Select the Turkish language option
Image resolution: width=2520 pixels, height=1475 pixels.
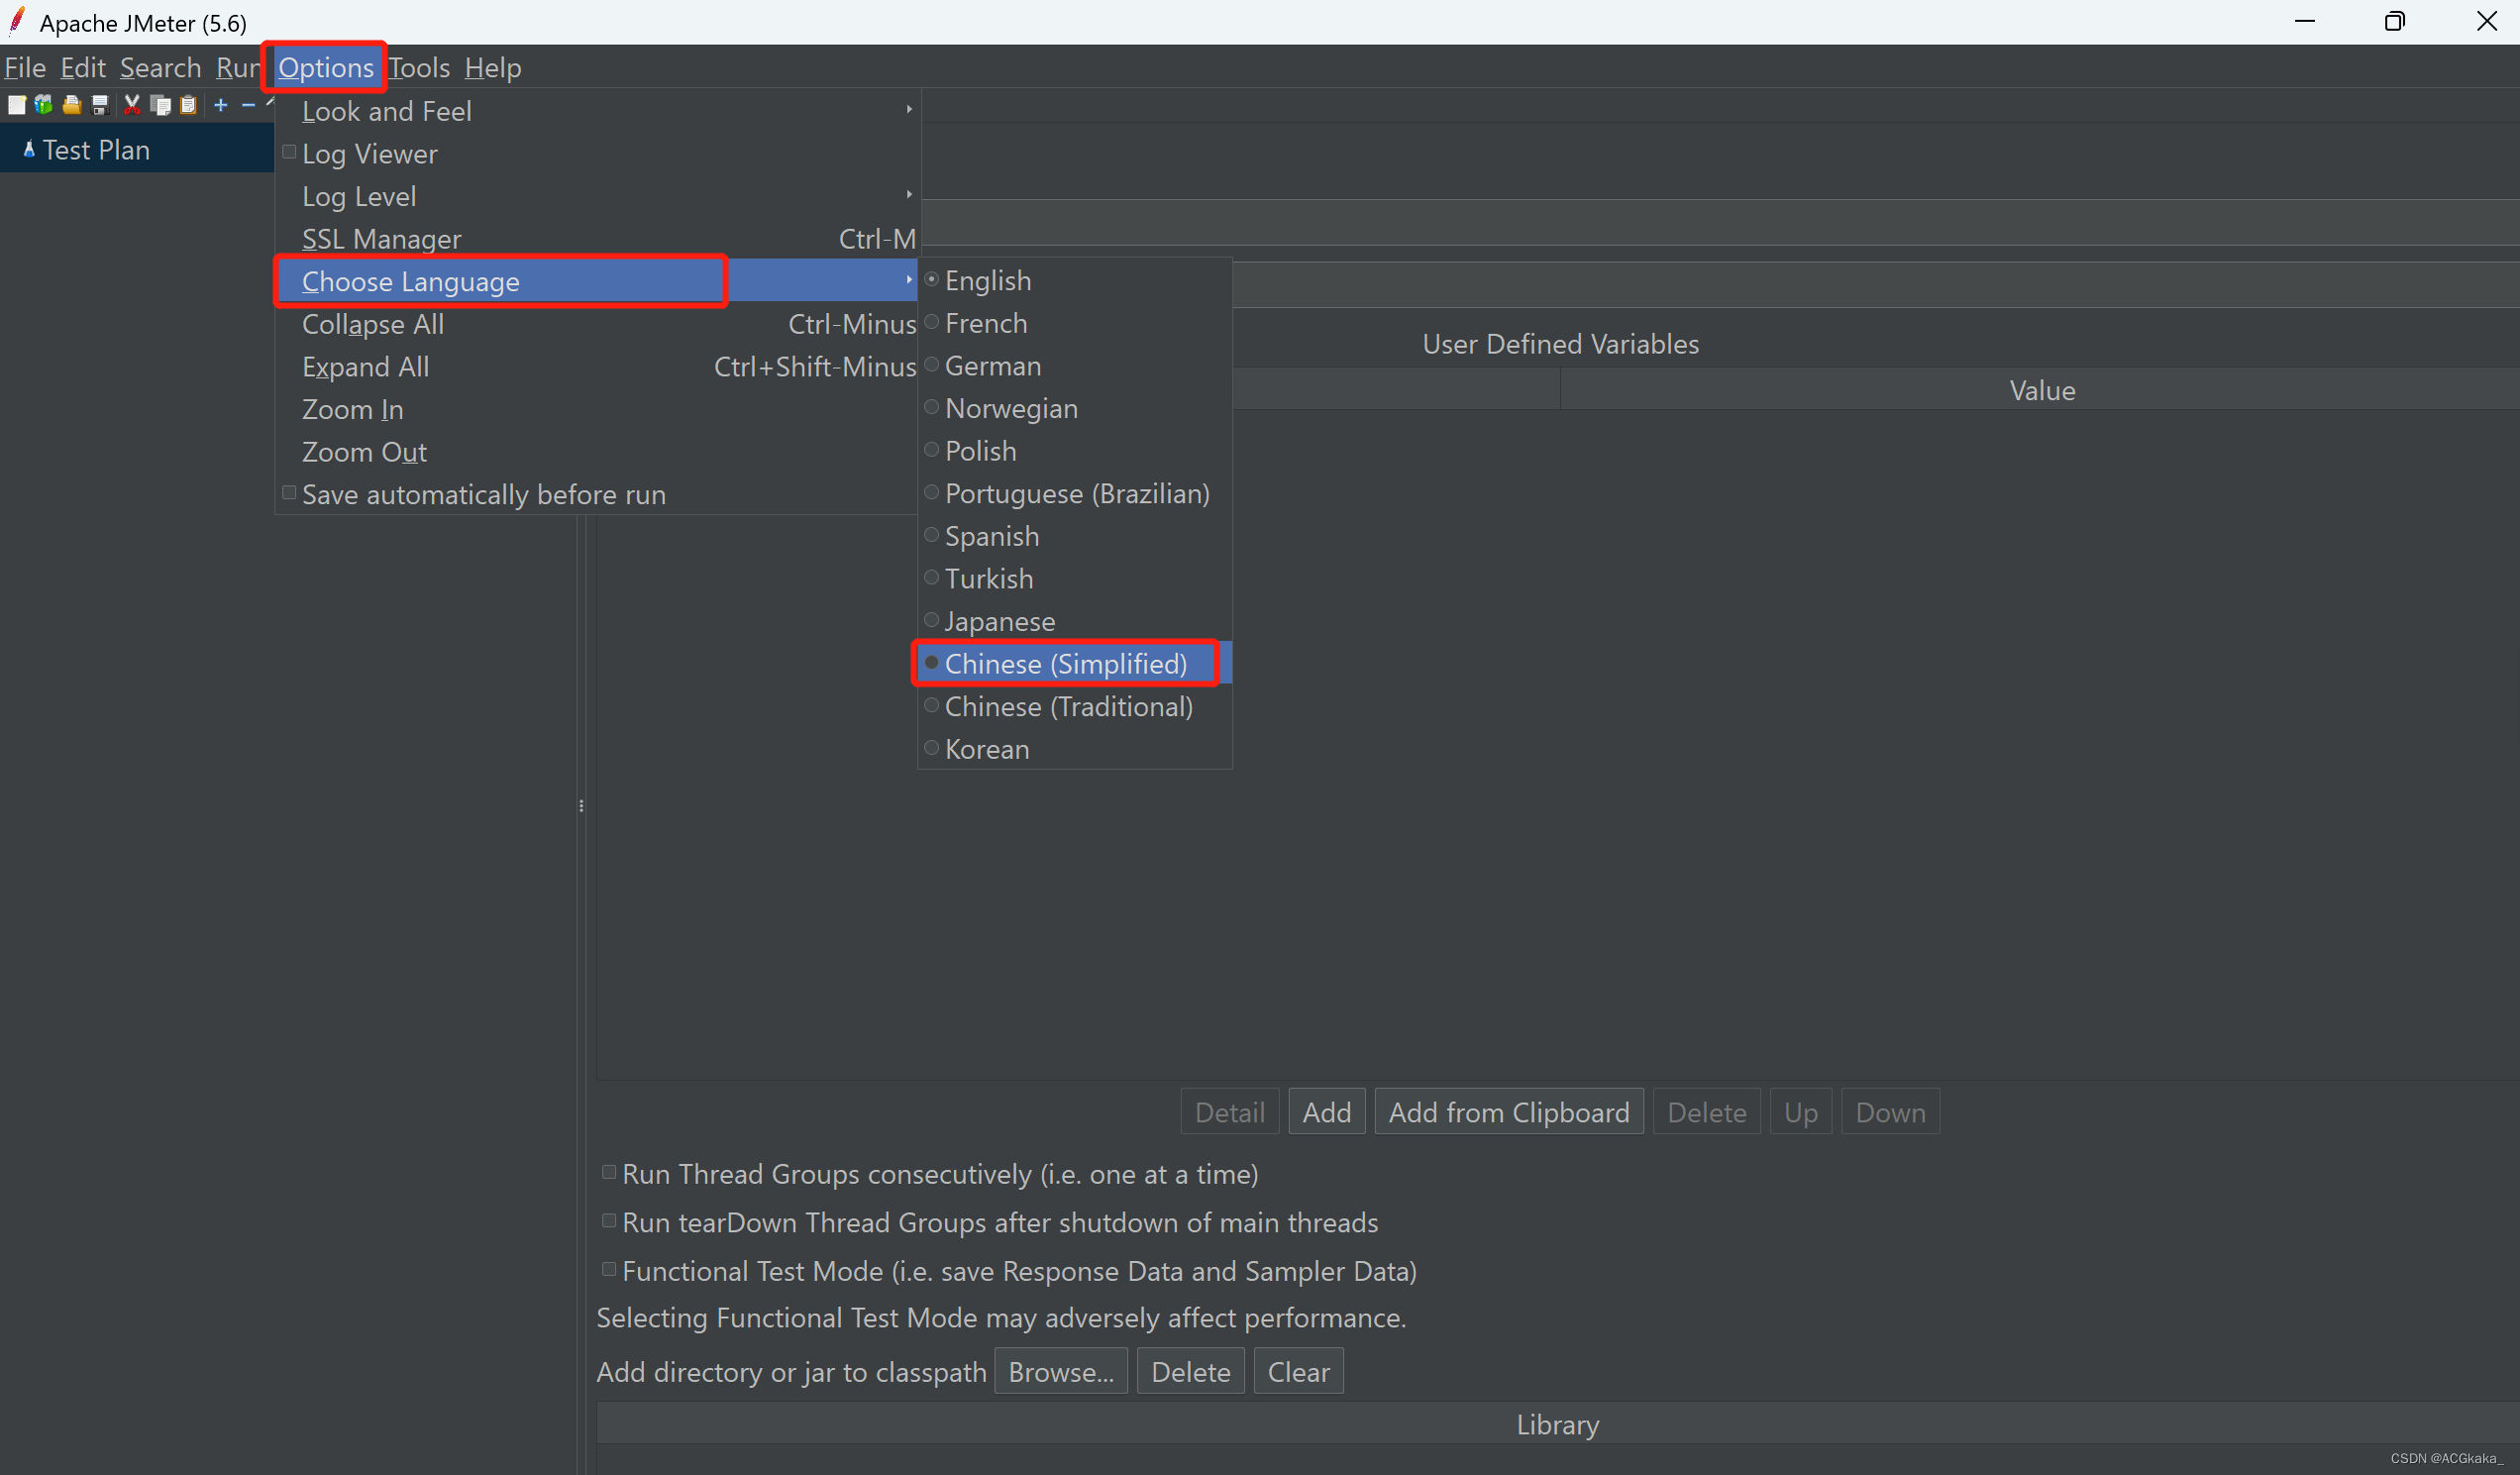click(x=1075, y=579)
